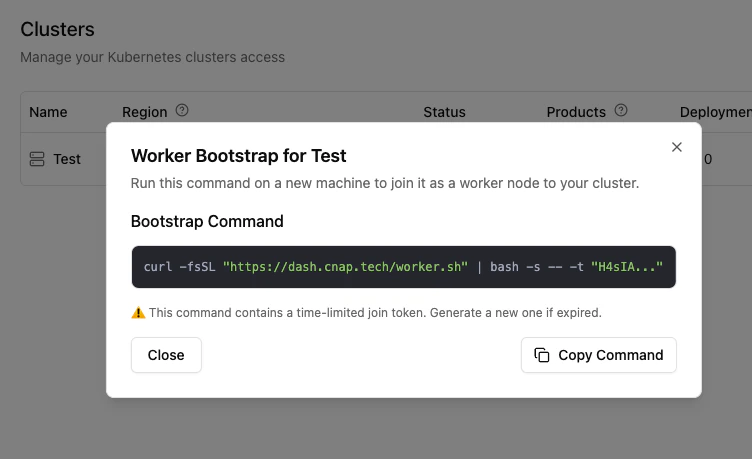Viewport: 752px width, 459px height.
Task: Close the Worker Bootstrap dialog with X
Action: click(676, 147)
